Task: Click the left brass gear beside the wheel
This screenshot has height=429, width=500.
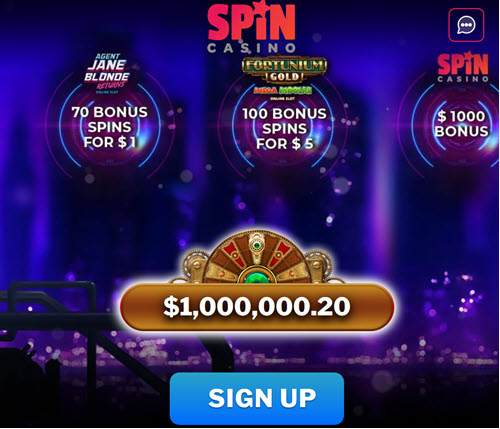Action: pos(194,266)
